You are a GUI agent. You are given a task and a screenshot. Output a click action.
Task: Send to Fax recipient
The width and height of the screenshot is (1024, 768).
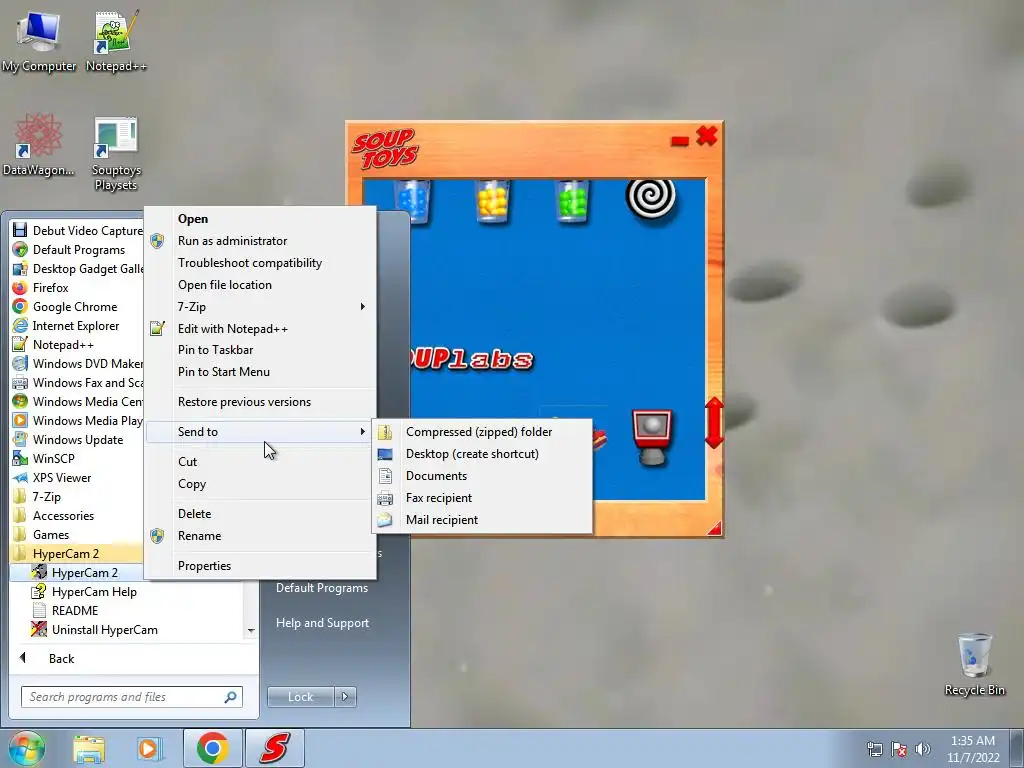(x=482, y=498)
